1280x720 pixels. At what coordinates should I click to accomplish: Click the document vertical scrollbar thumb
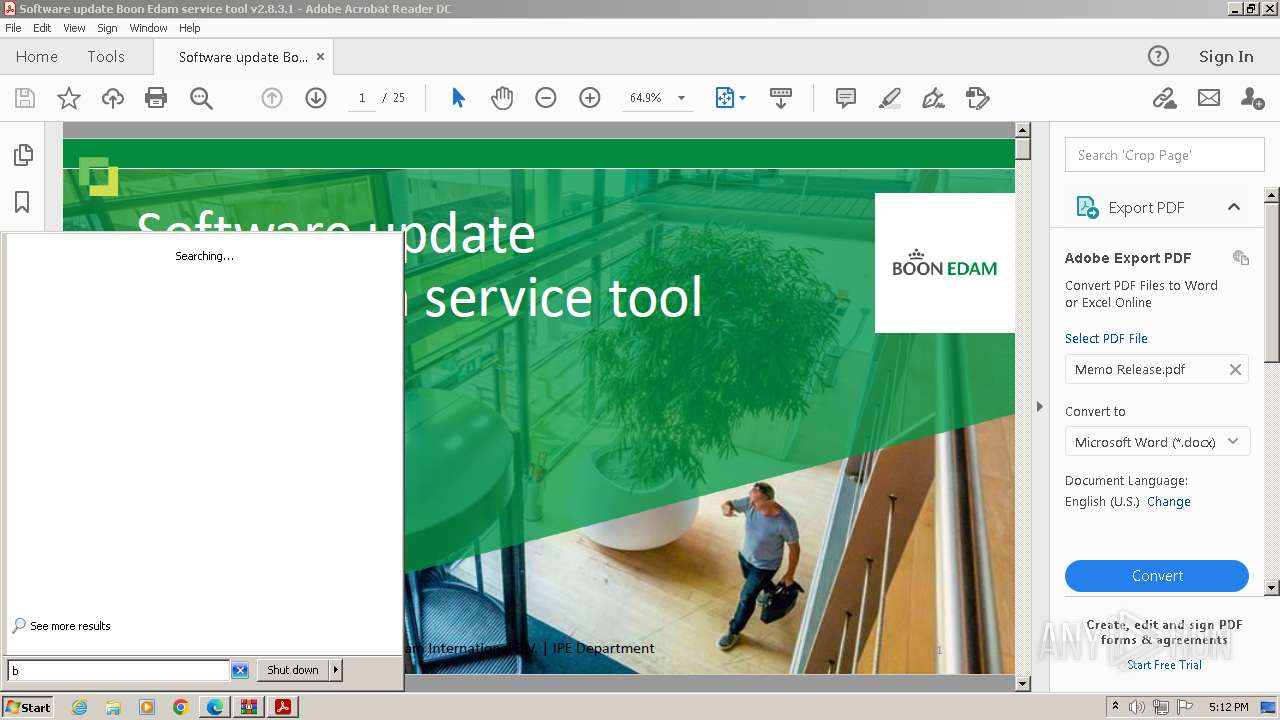[1022, 148]
